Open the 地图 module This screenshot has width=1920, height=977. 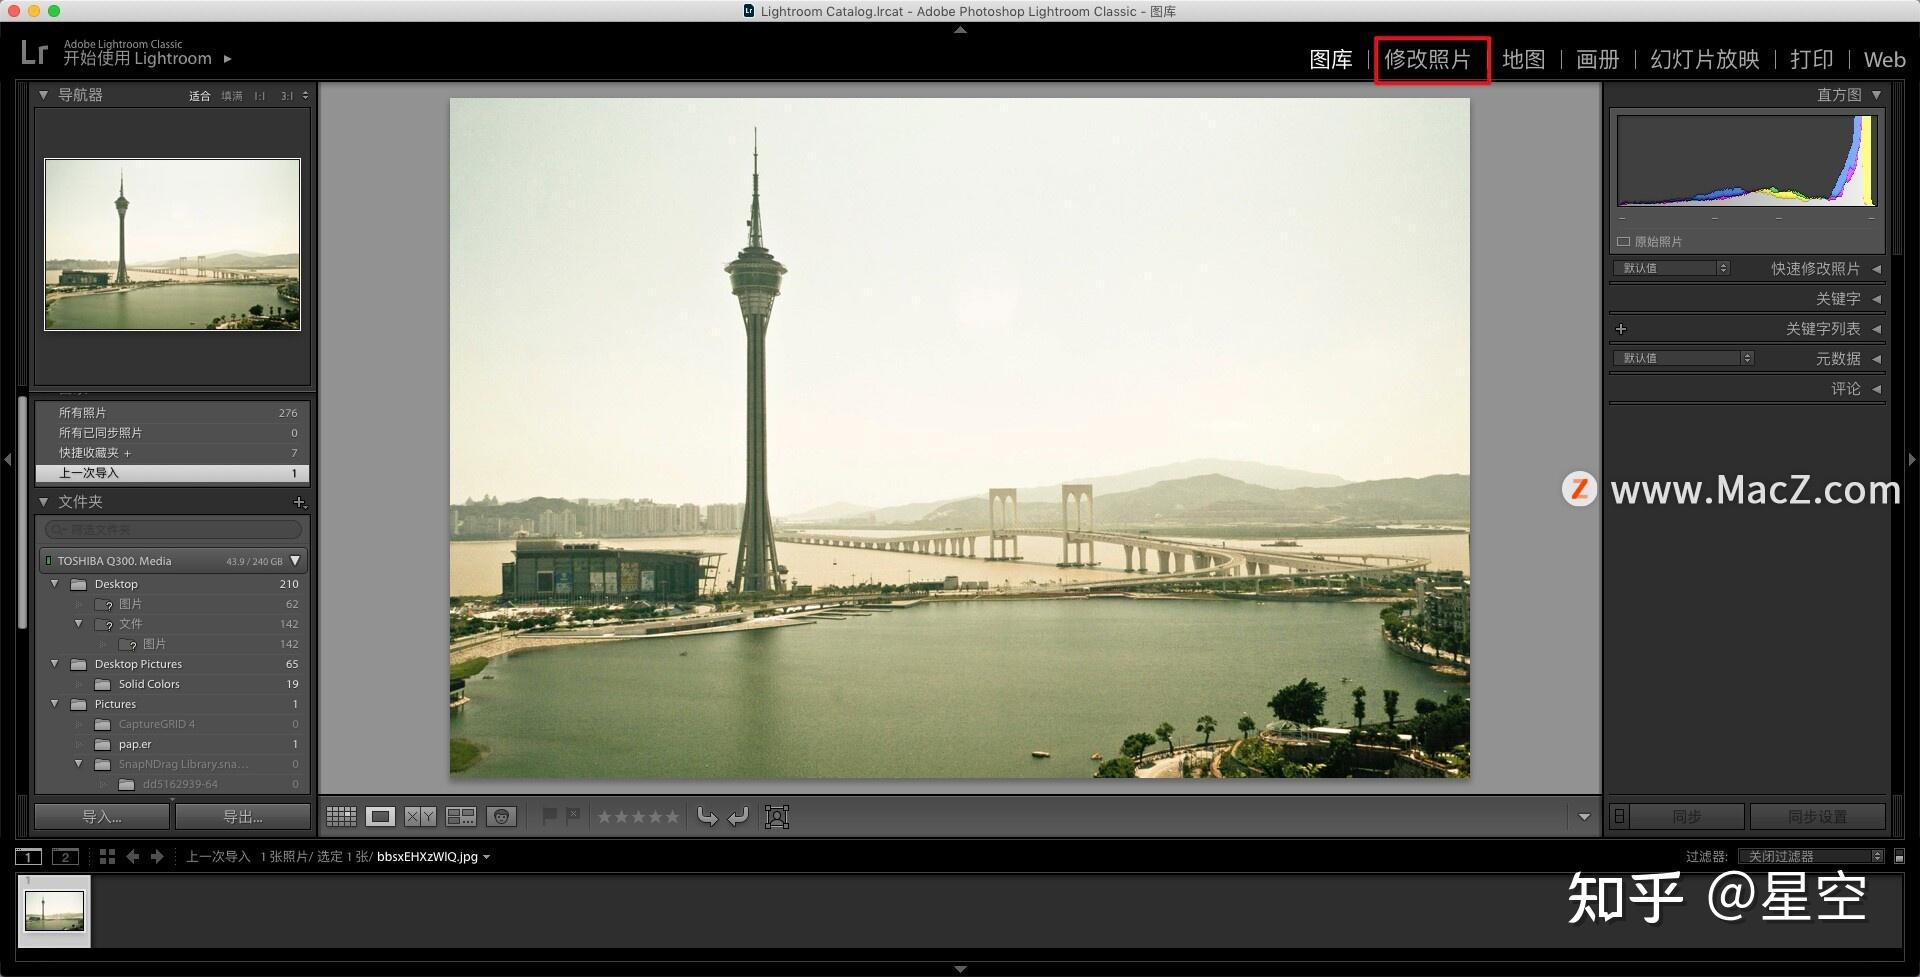click(1523, 59)
